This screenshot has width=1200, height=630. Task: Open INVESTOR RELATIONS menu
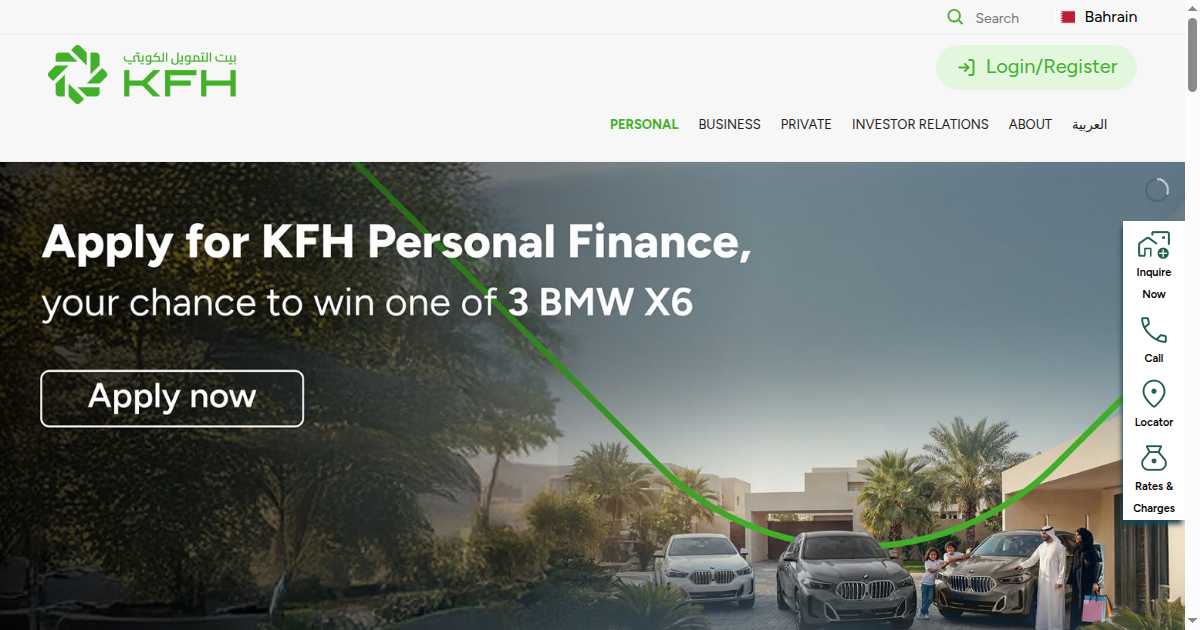(x=920, y=124)
